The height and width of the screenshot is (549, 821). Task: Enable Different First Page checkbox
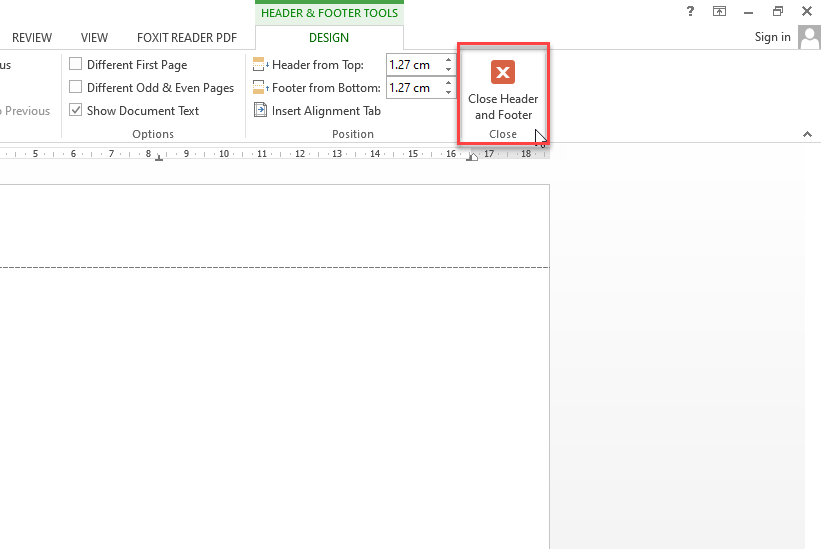coord(76,65)
